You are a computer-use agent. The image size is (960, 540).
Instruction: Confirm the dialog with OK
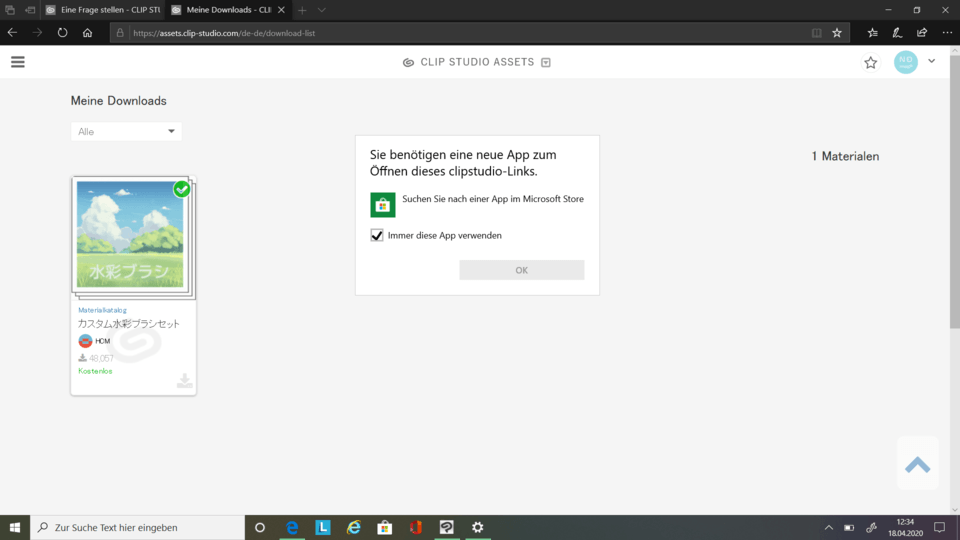[x=522, y=270]
